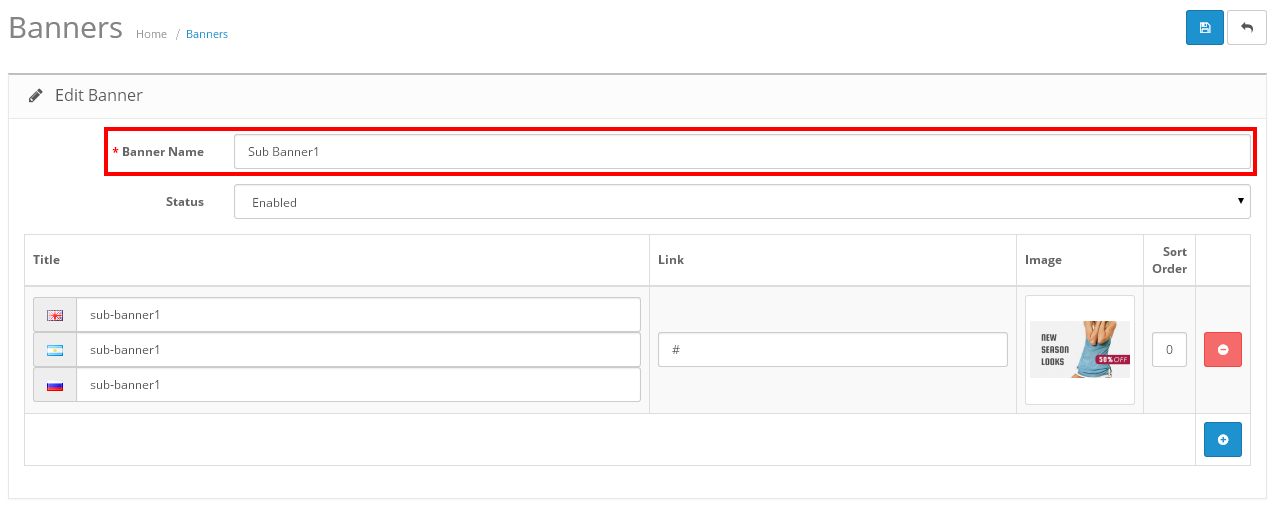The width and height of the screenshot is (1279, 507).
Task: Focus the Link field containing #
Action: pyautogui.click(x=832, y=350)
